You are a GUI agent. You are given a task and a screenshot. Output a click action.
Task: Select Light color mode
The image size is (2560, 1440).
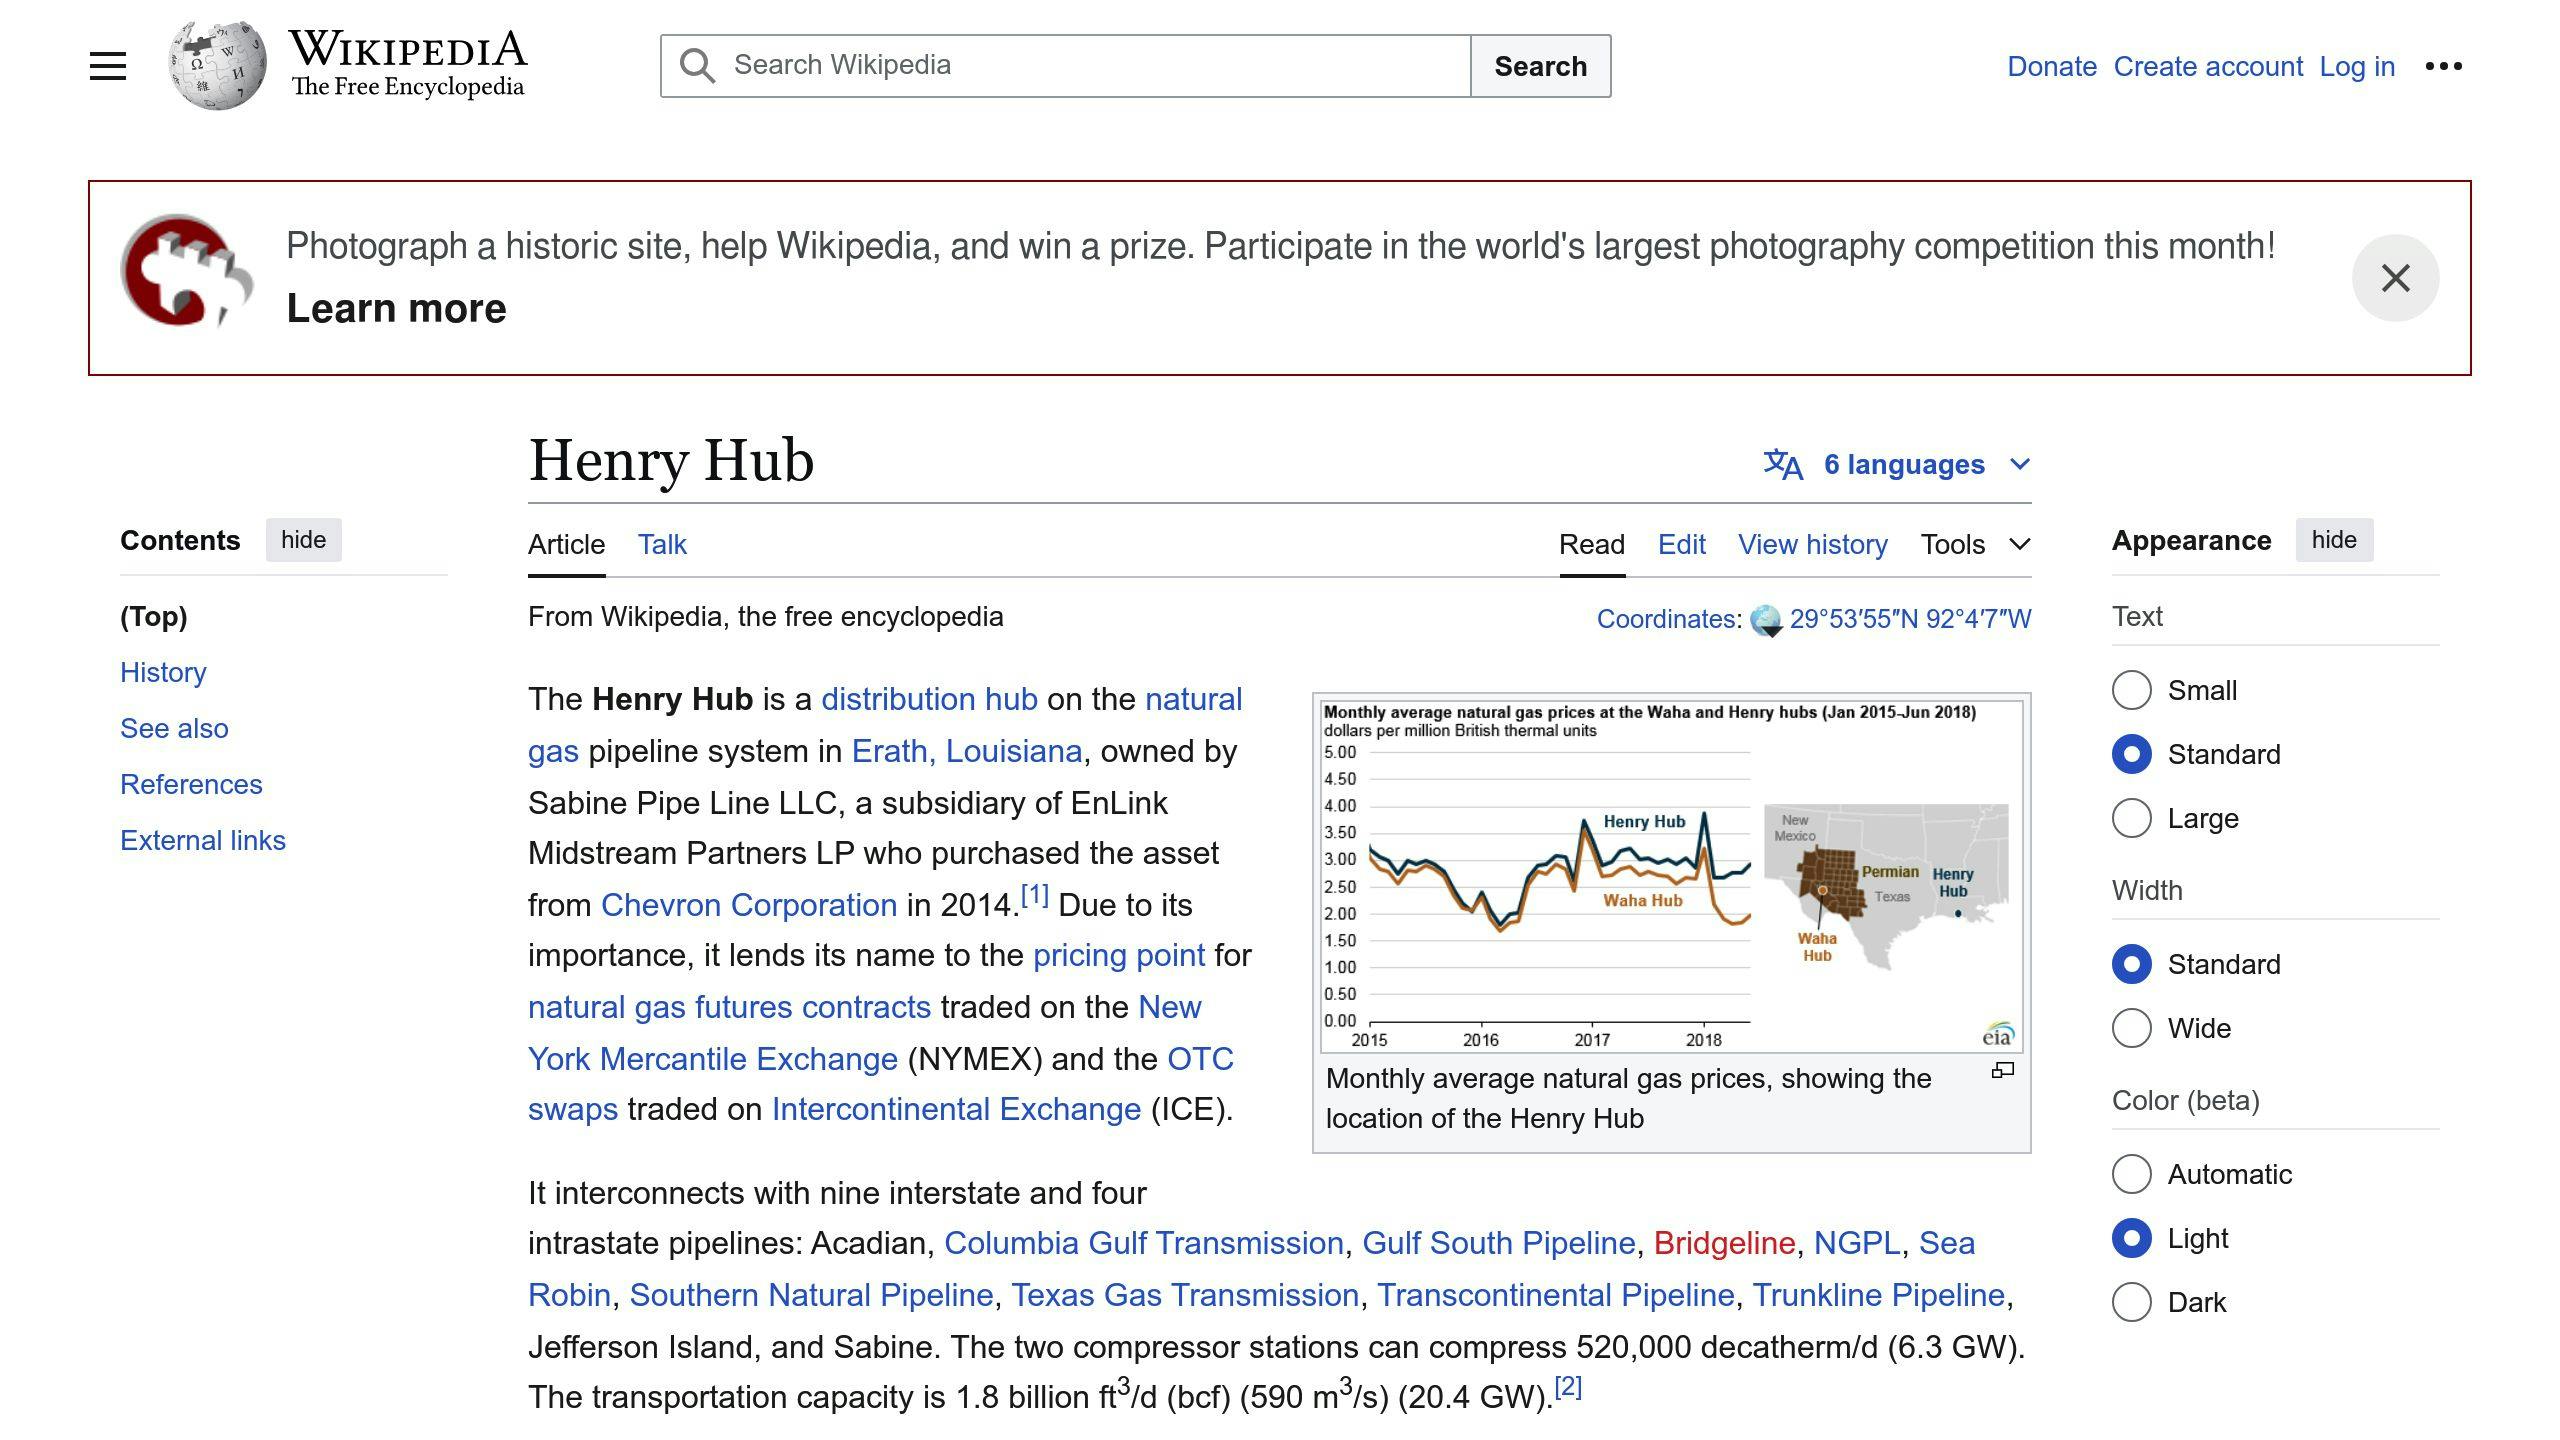tap(2131, 1238)
